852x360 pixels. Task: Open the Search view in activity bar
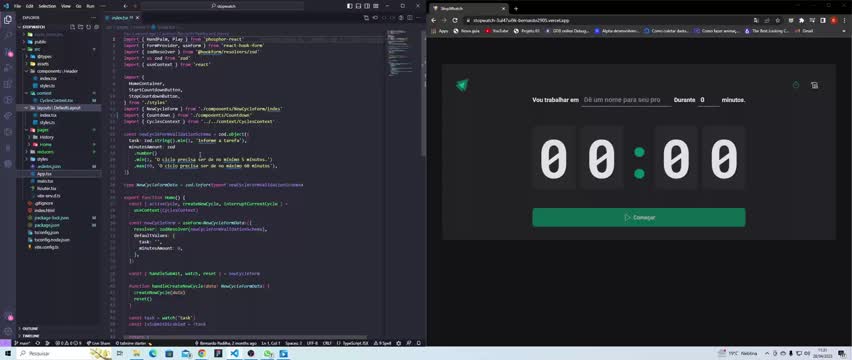pos(8,35)
